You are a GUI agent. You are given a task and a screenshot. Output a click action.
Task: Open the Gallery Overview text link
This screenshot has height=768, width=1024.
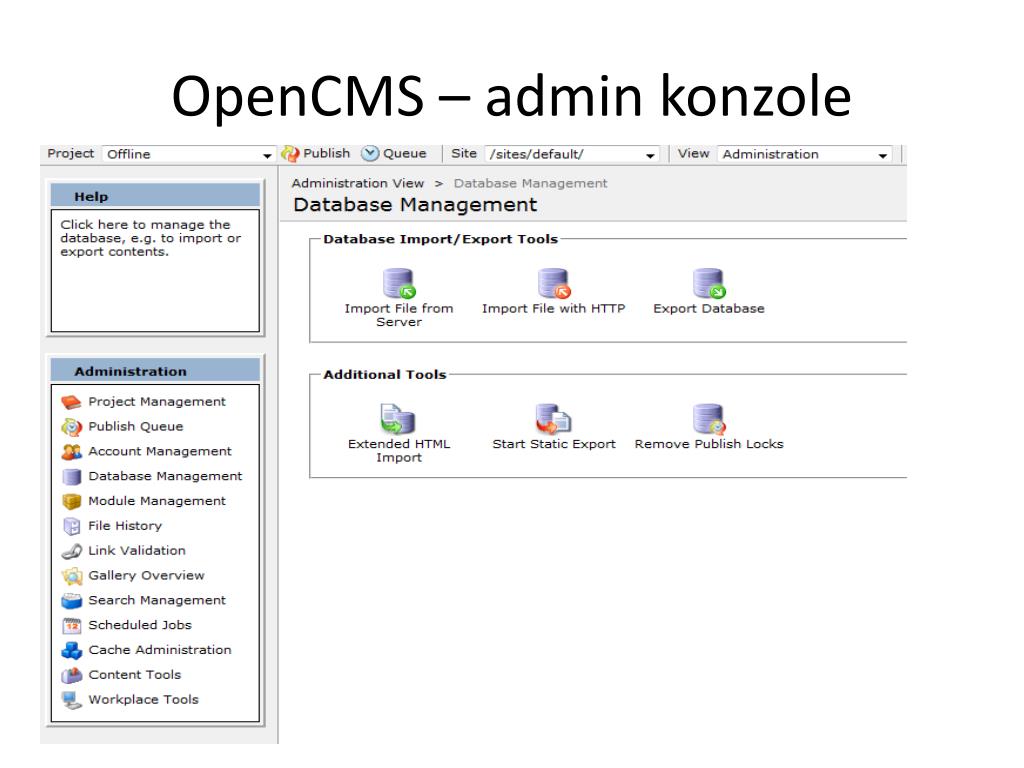(x=146, y=575)
